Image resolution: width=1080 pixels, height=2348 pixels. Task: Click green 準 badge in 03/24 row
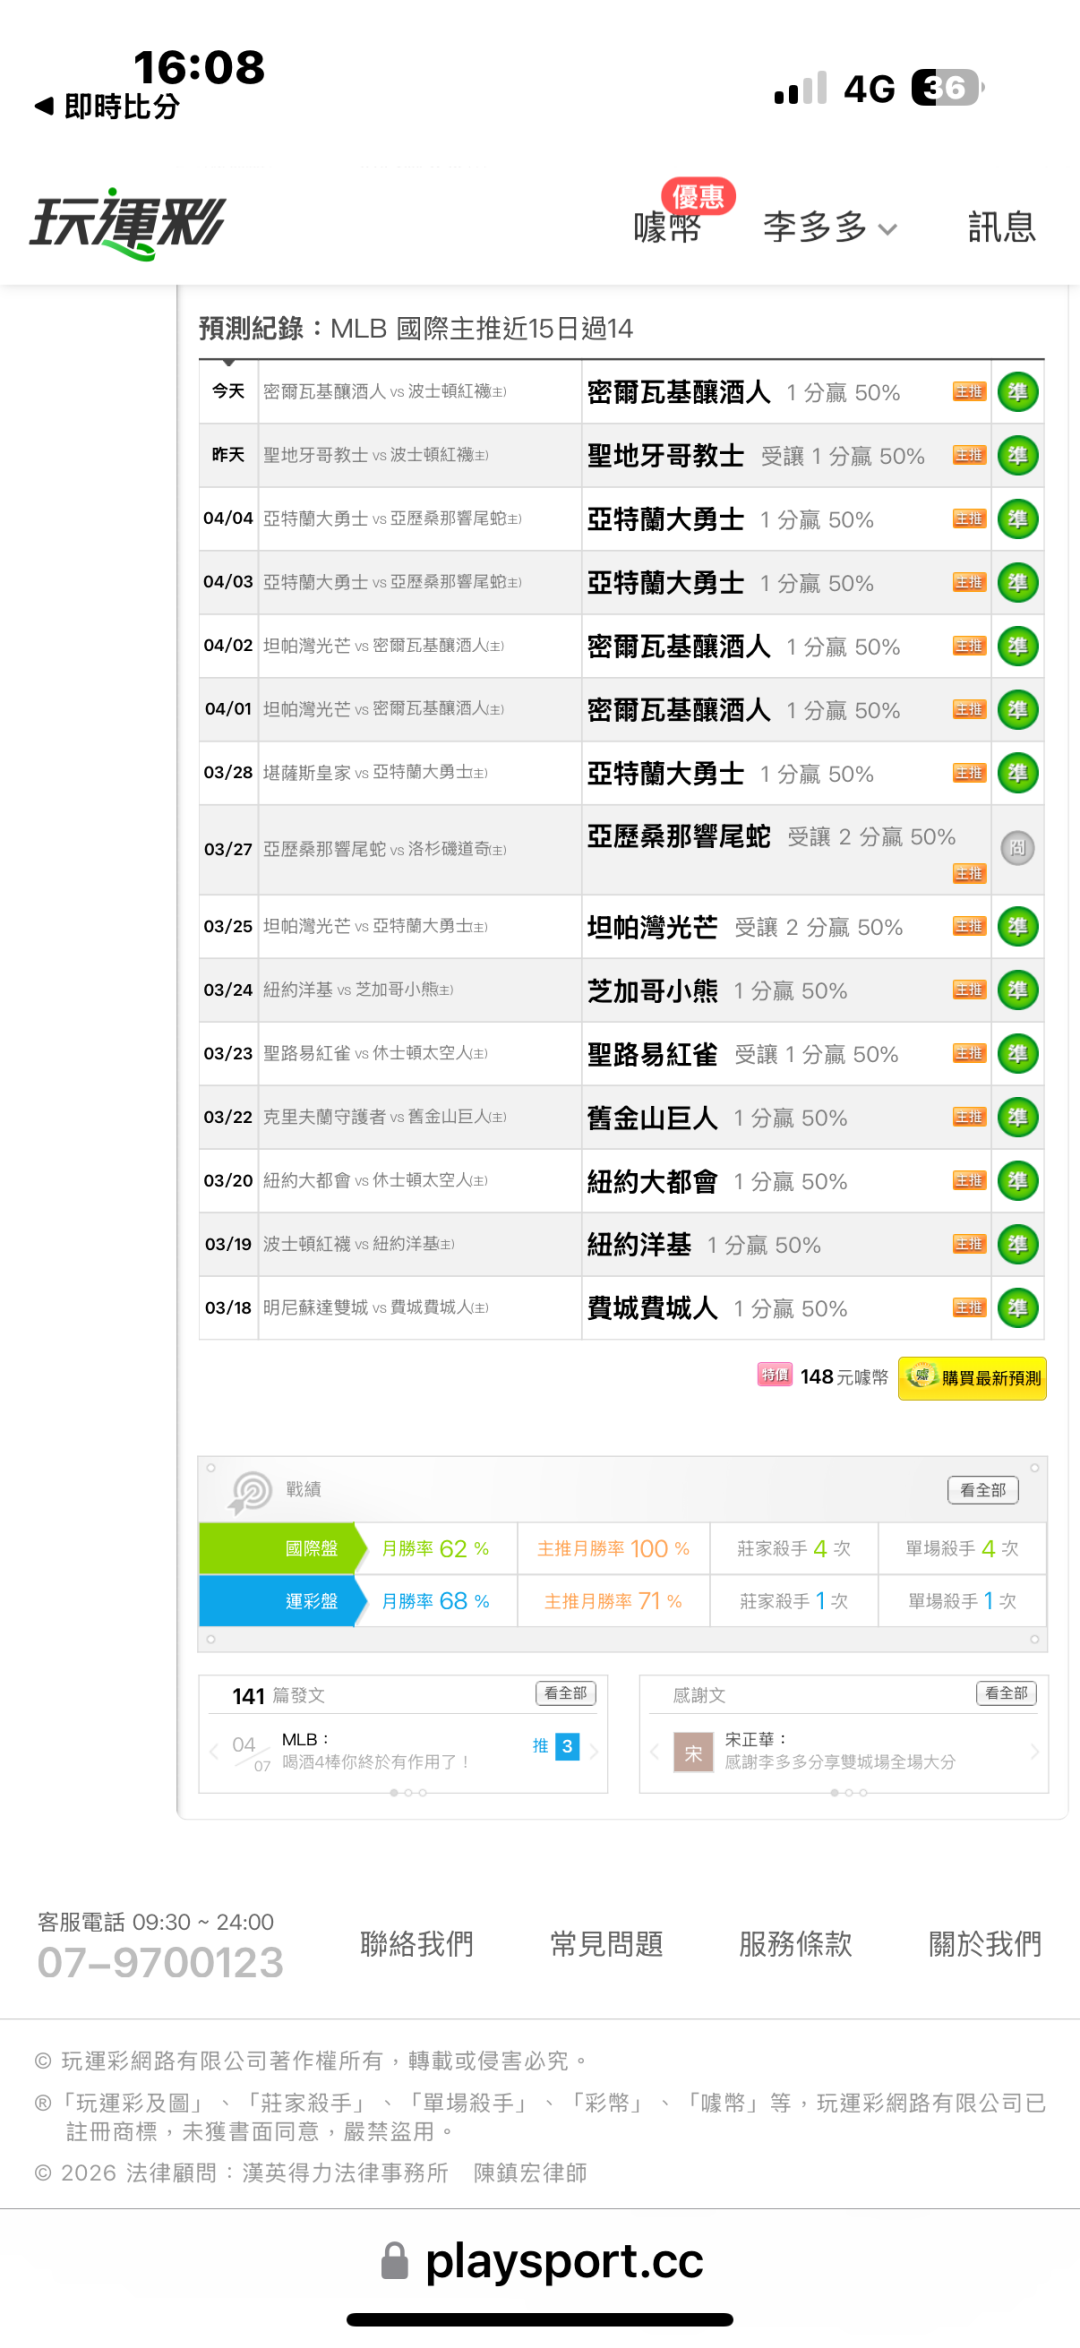pyautogui.click(x=1018, y=990)
